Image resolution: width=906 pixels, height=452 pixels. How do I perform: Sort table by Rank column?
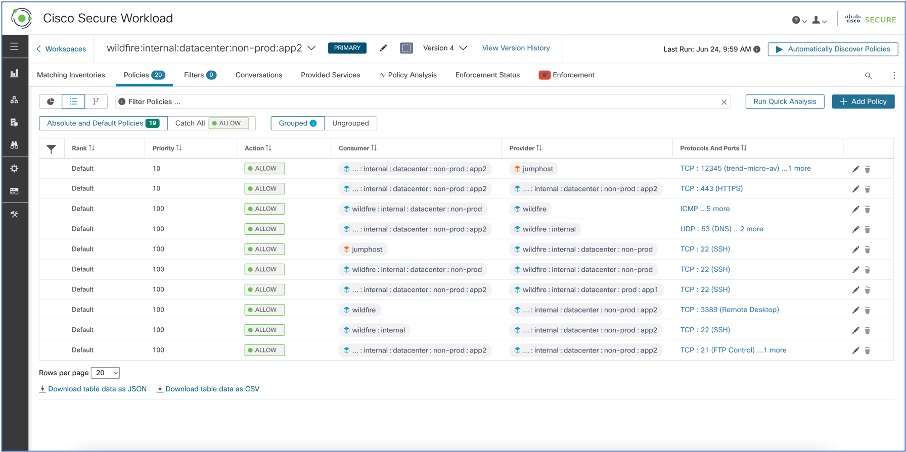point(83,149)
